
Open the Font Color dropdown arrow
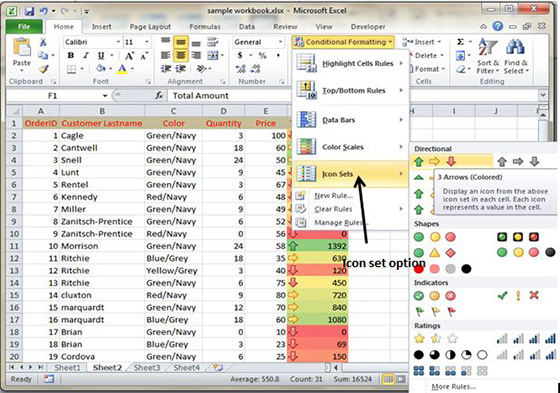click(x=132, y=69)
